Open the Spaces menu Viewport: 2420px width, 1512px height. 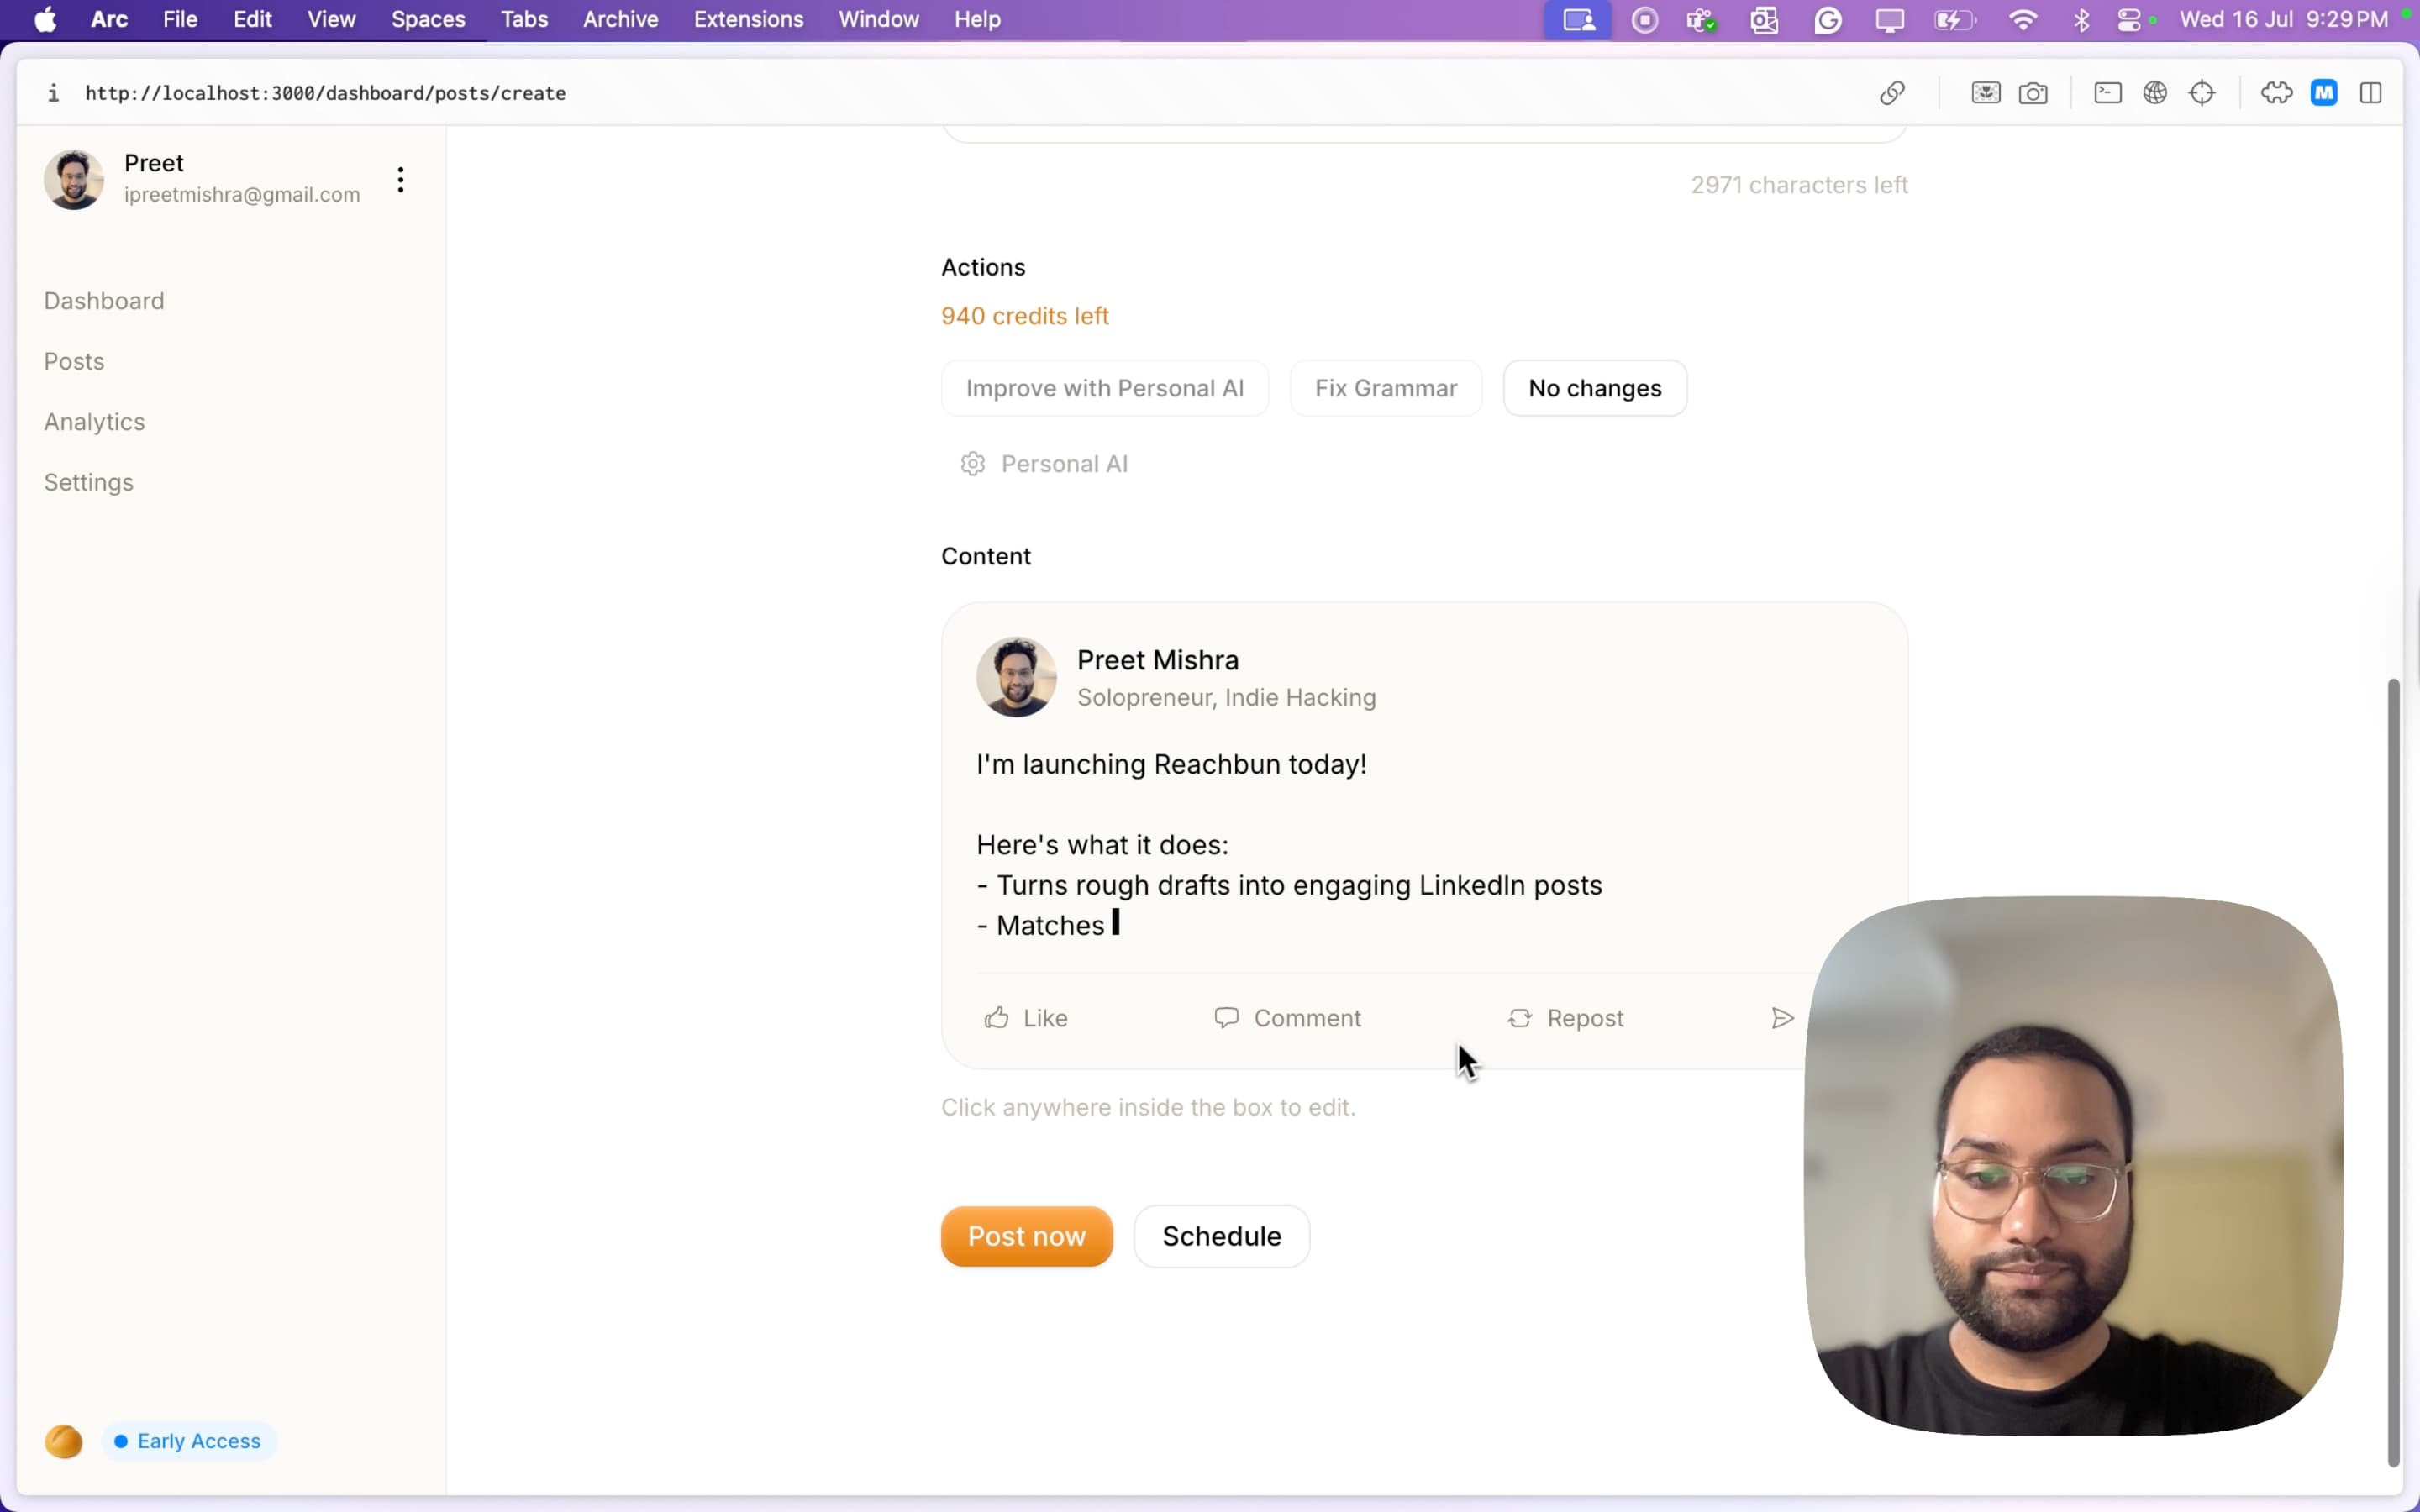428,20
